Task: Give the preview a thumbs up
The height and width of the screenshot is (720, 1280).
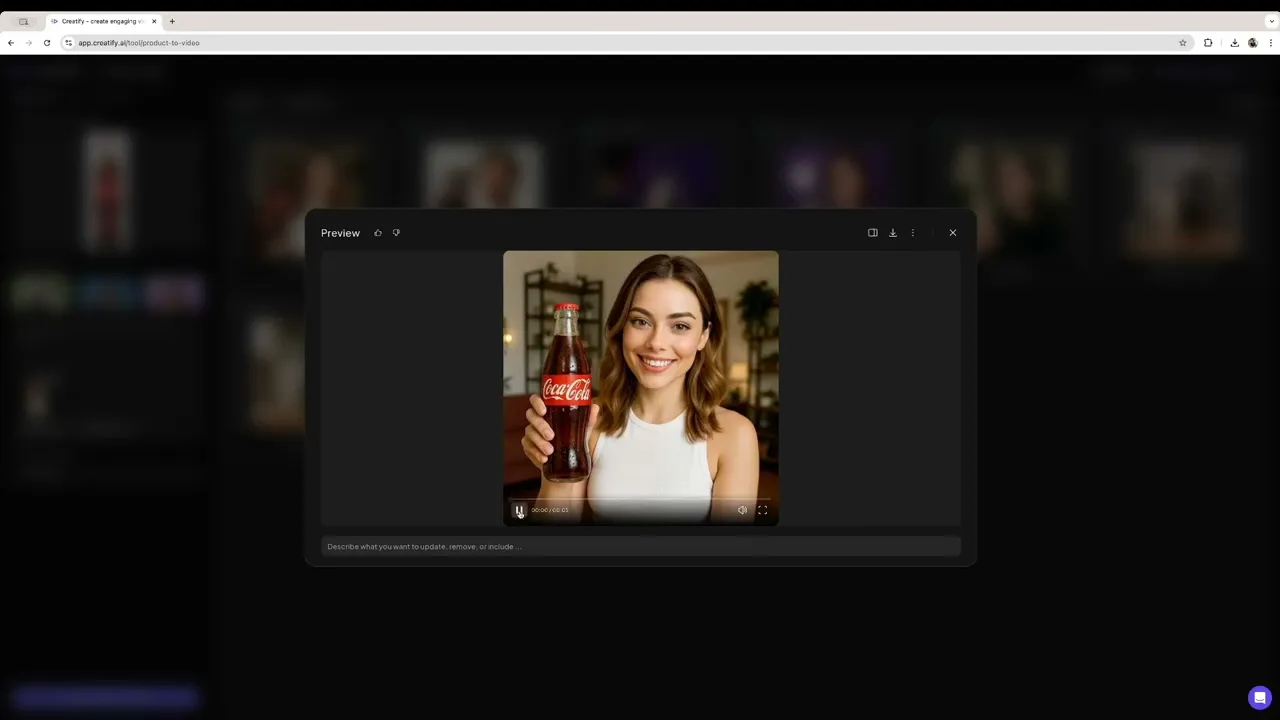Action: click(x=378, y=233)
